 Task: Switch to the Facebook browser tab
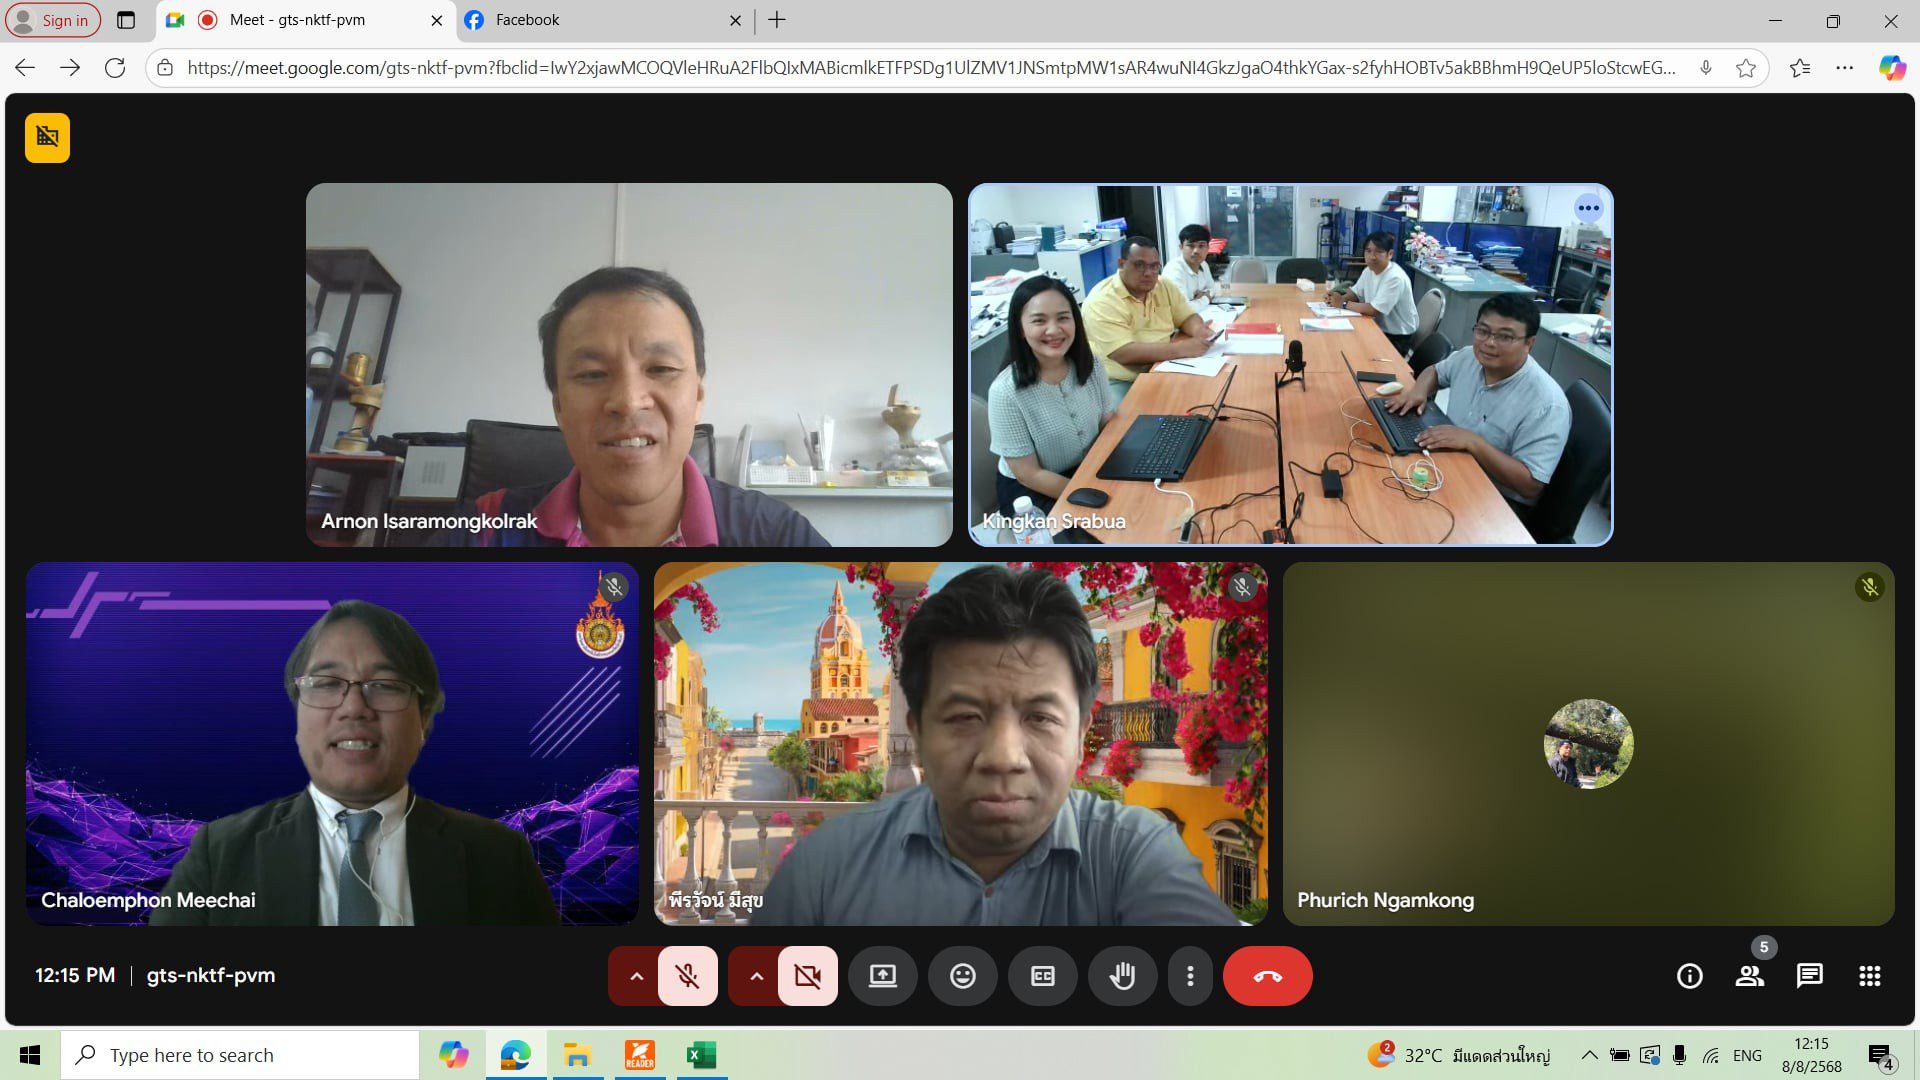click(x=605, y=20)
